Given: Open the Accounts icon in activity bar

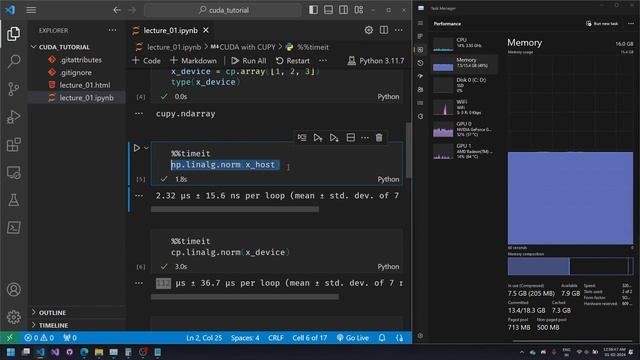Looking at the screenshot, I should pos(13,289).
